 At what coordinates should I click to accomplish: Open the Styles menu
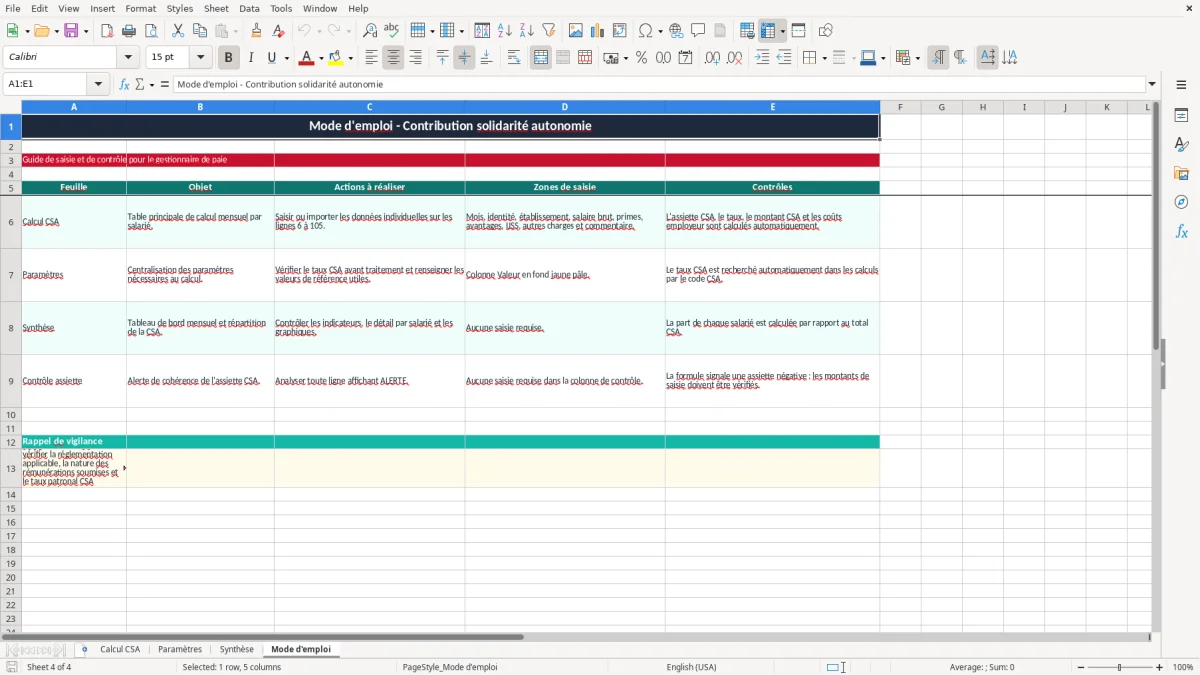(180, 8)
